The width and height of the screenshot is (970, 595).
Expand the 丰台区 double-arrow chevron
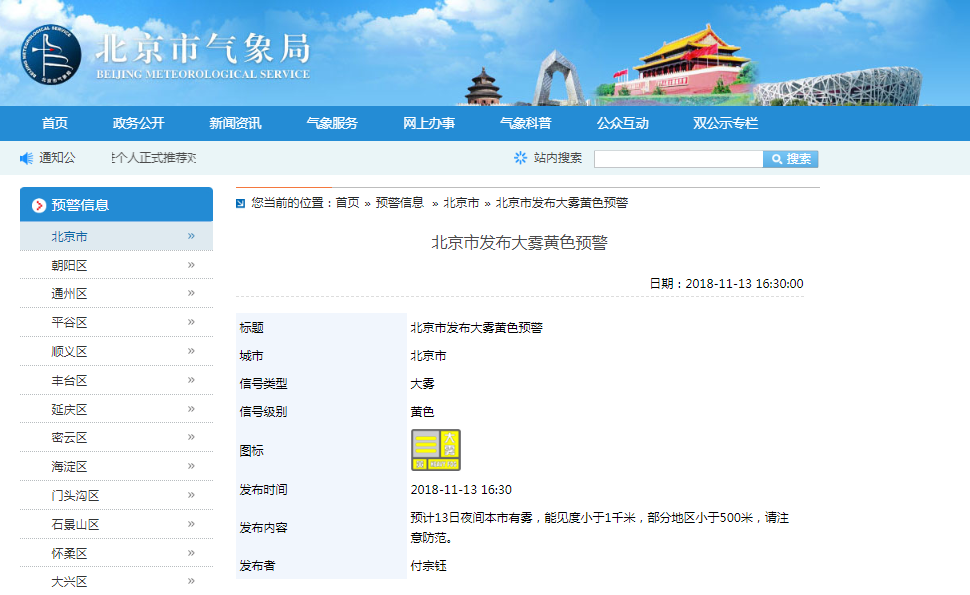pyautogui.click(x=190, y=380)
